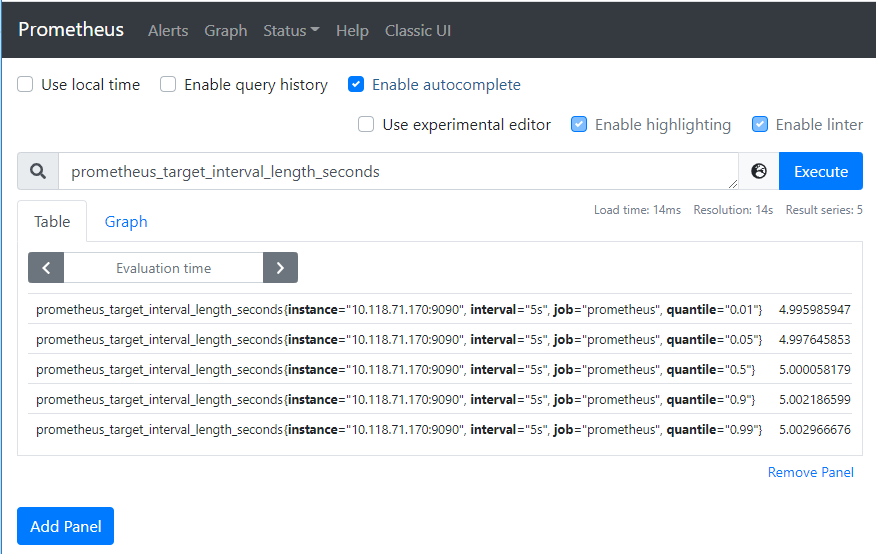Expand the Status dropdown menu

291,30
